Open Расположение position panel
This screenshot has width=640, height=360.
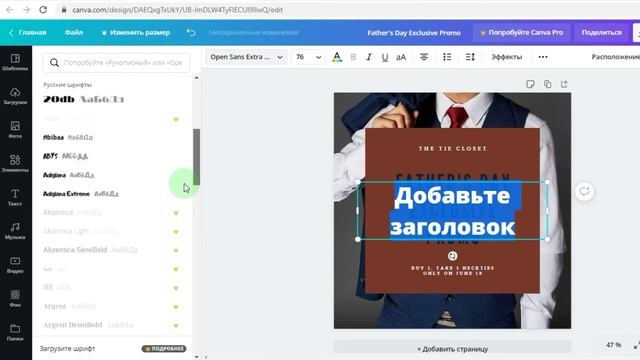[615, 57]
